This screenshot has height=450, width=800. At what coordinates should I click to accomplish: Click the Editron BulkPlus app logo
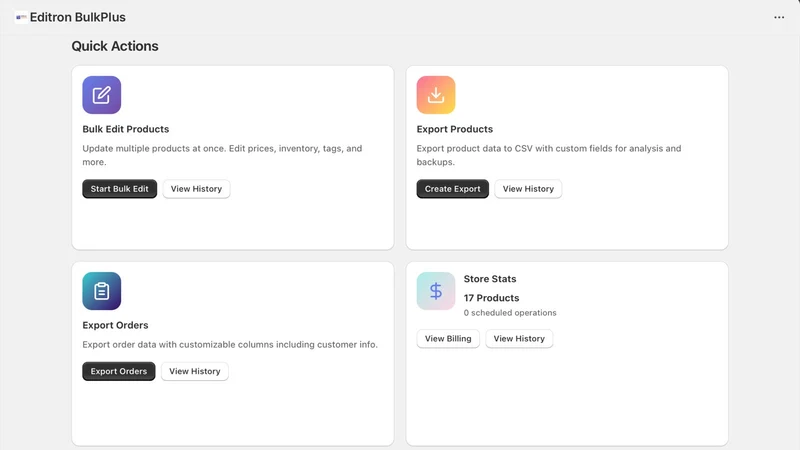[x=21, y=17]
